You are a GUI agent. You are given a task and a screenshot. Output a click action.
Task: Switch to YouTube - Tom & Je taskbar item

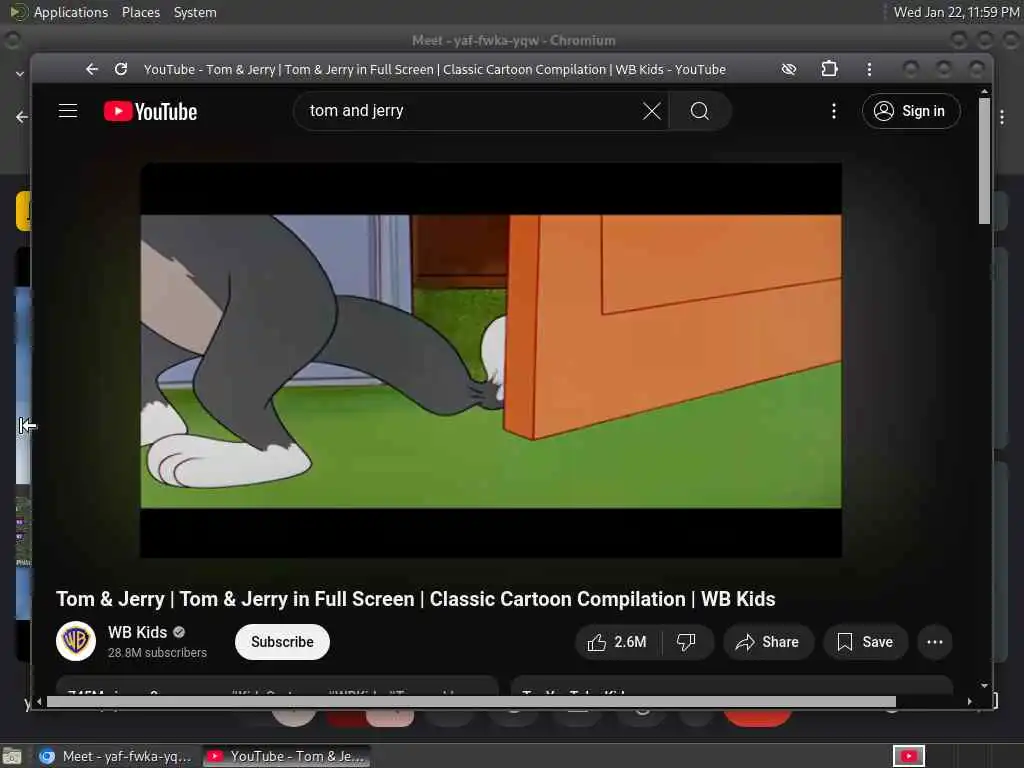pyautogui.click(x=286, y=756)
